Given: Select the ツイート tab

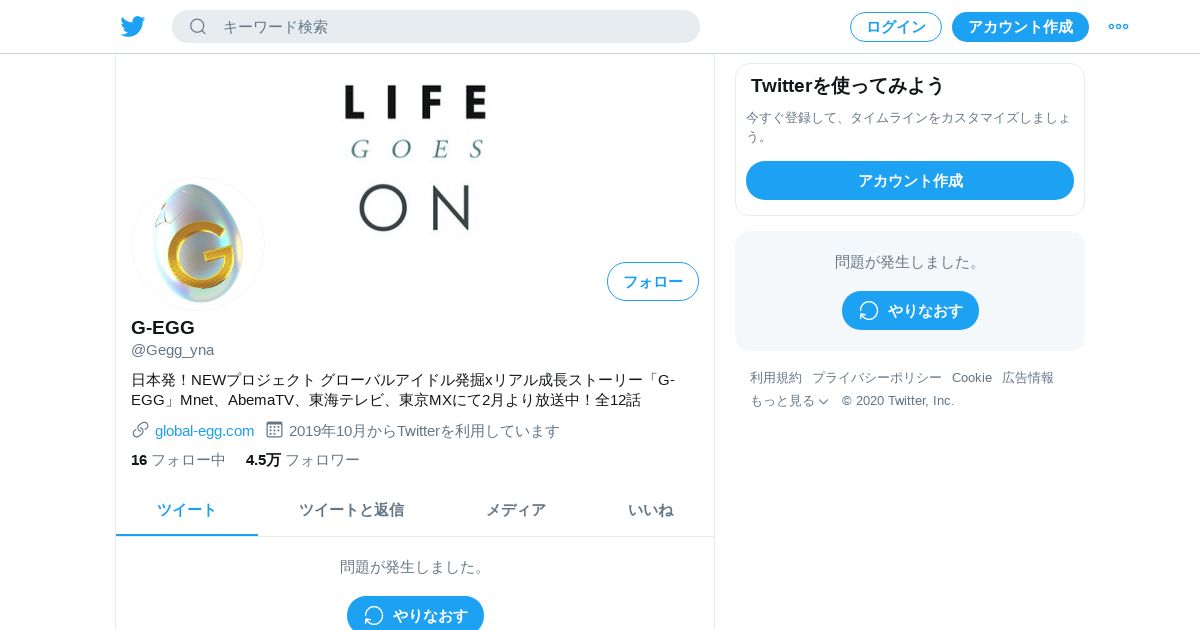Looking at the screenshot, I should (187, 510).
